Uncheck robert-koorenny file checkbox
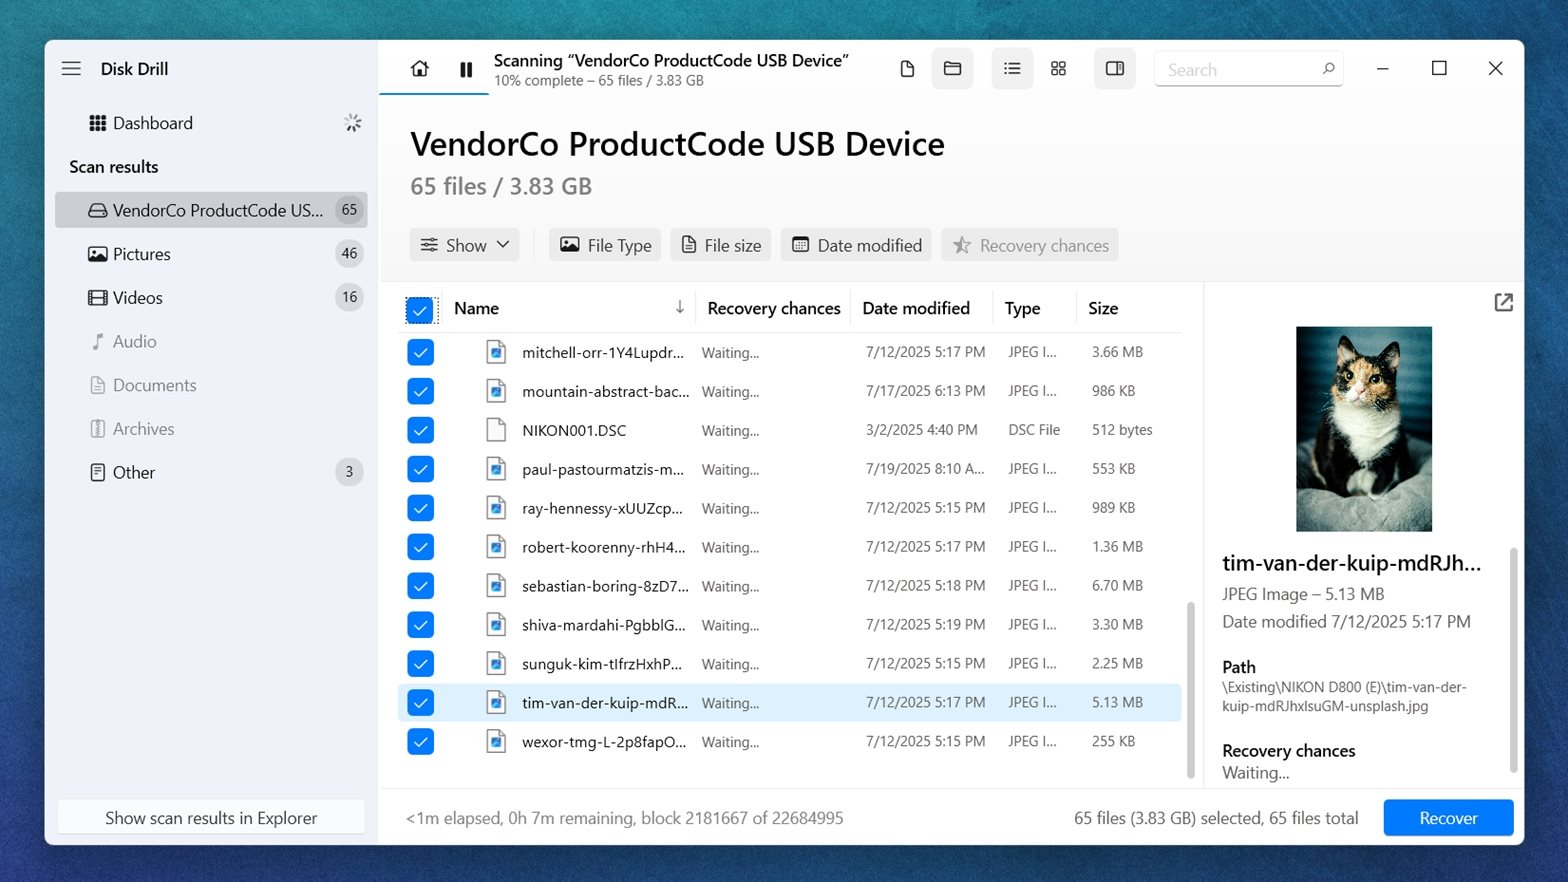 (421, 547)
